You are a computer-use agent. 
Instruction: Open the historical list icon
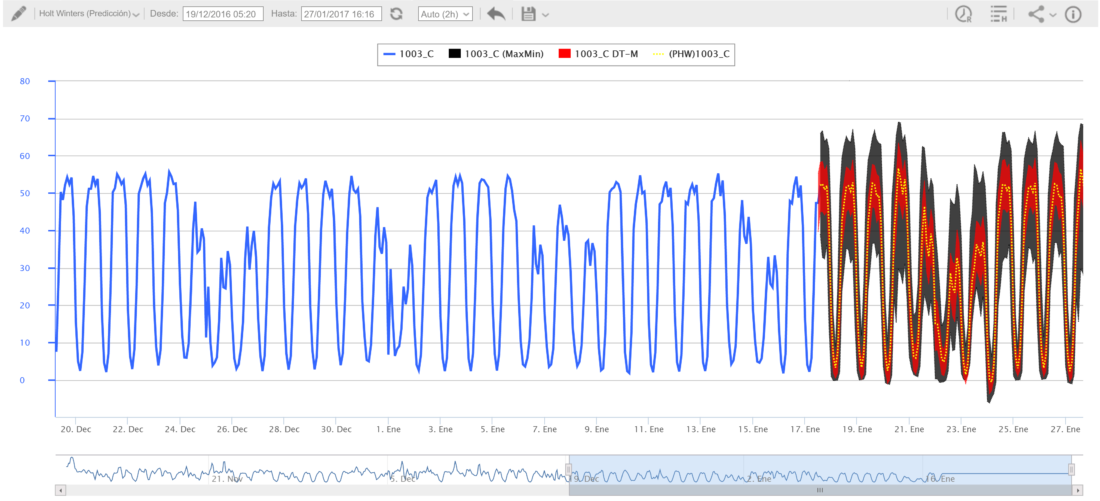998,14
